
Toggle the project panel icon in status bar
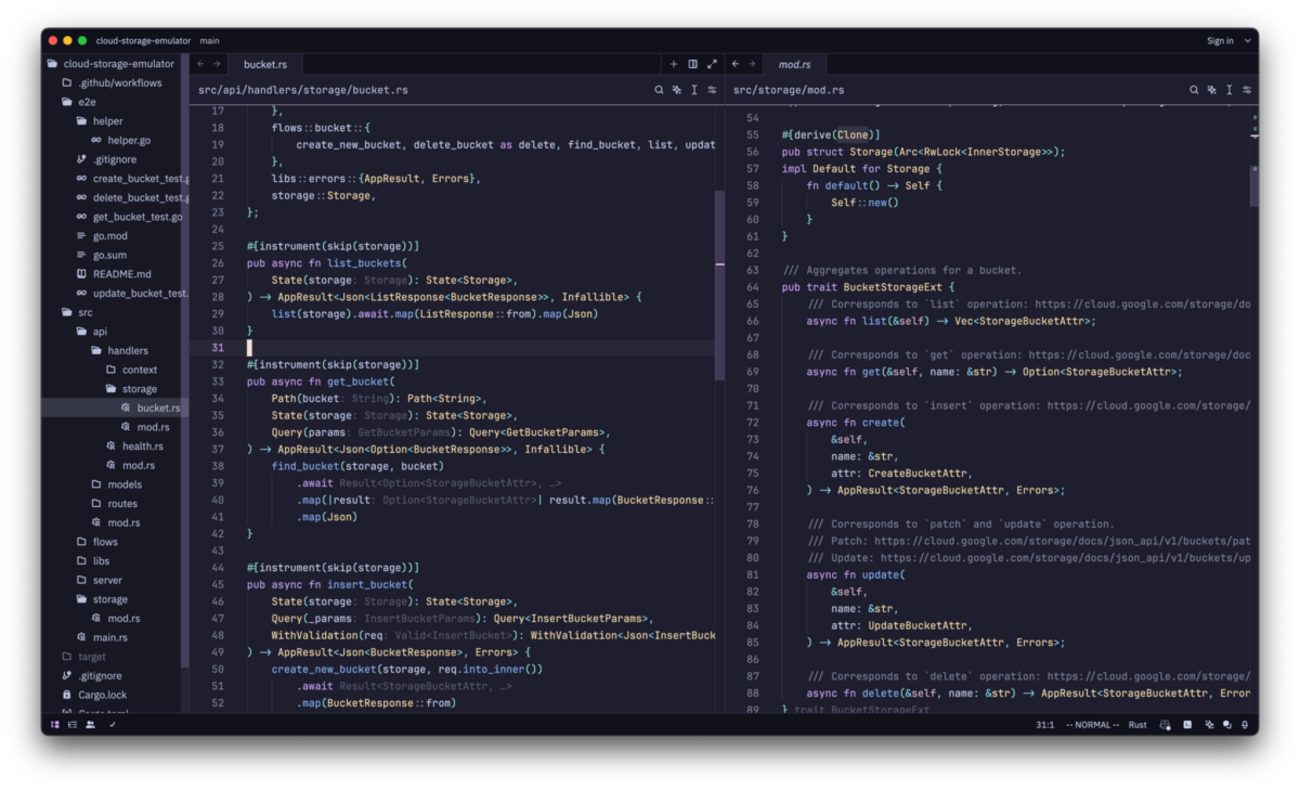point(55,725)
